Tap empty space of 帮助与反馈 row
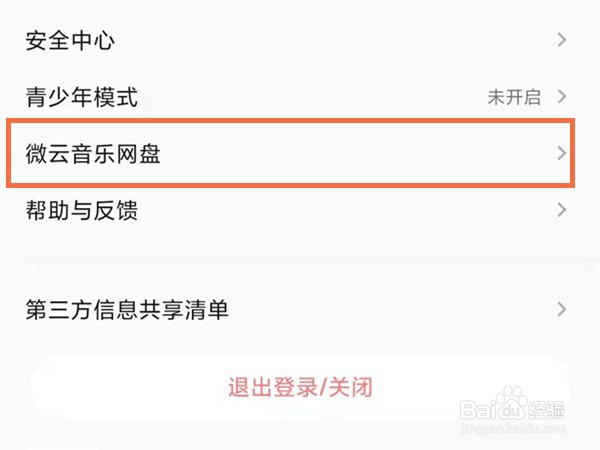 [344, 210]
